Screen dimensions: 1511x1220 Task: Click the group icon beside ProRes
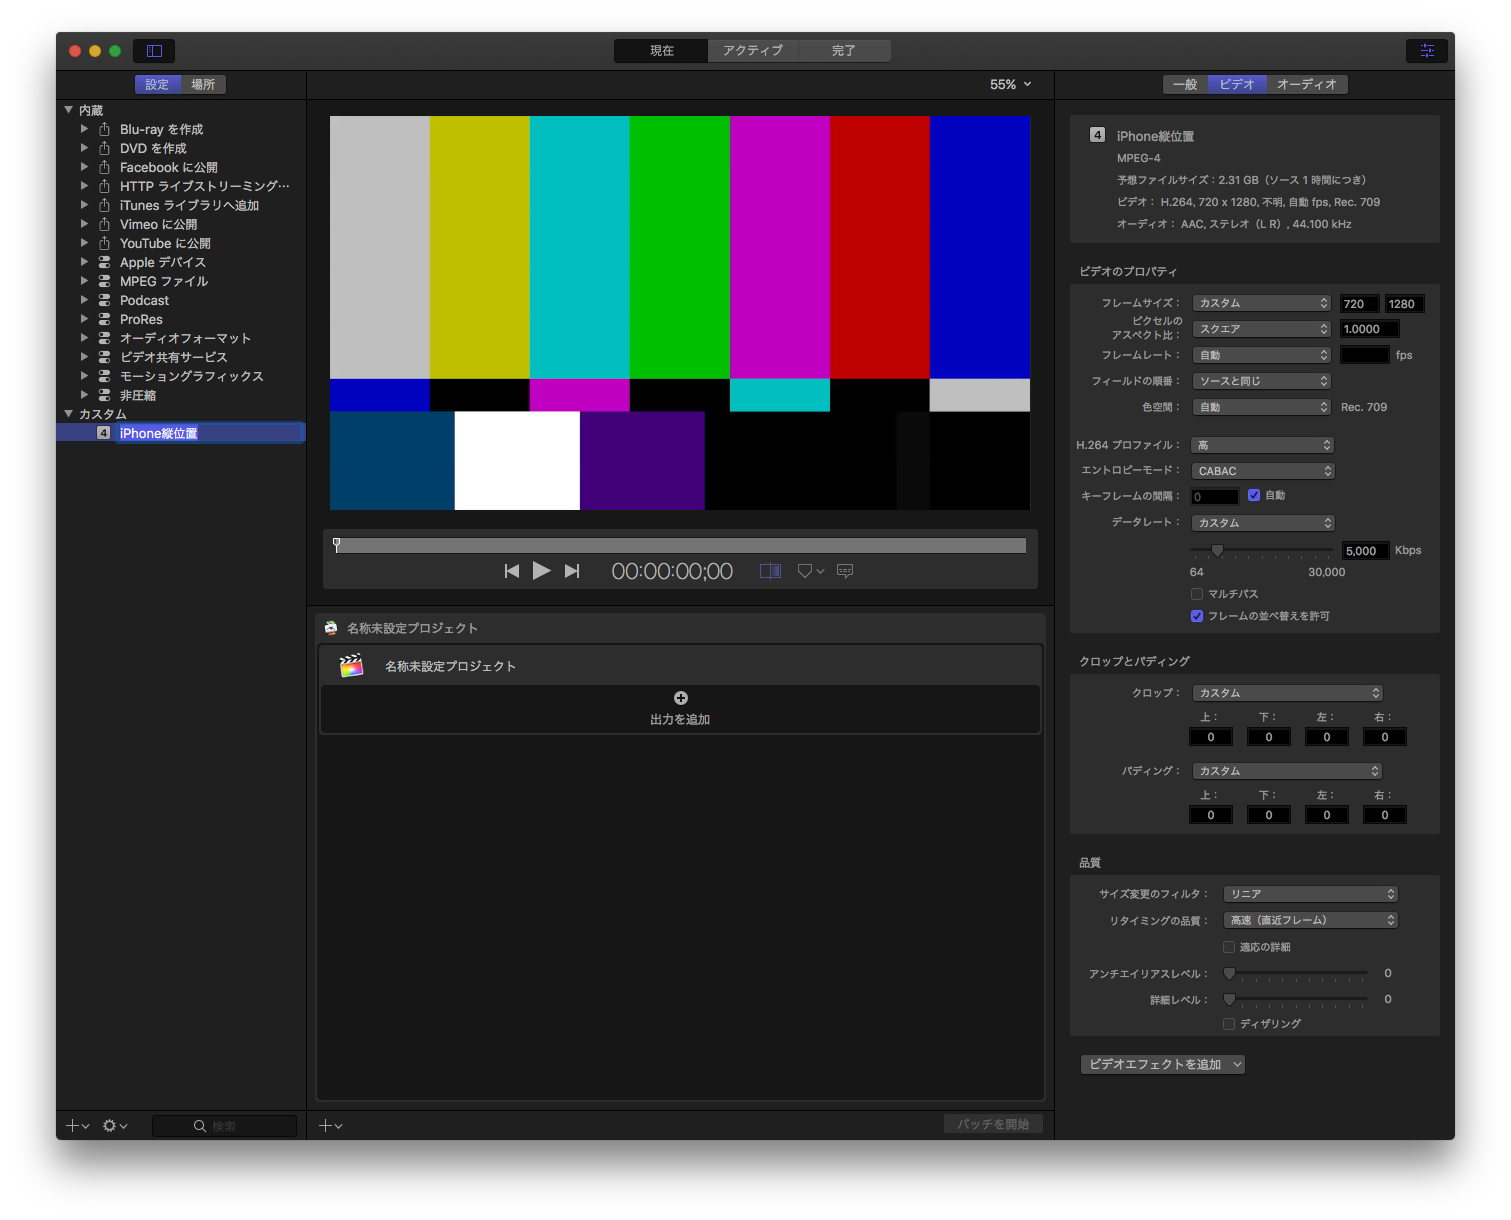104,319
